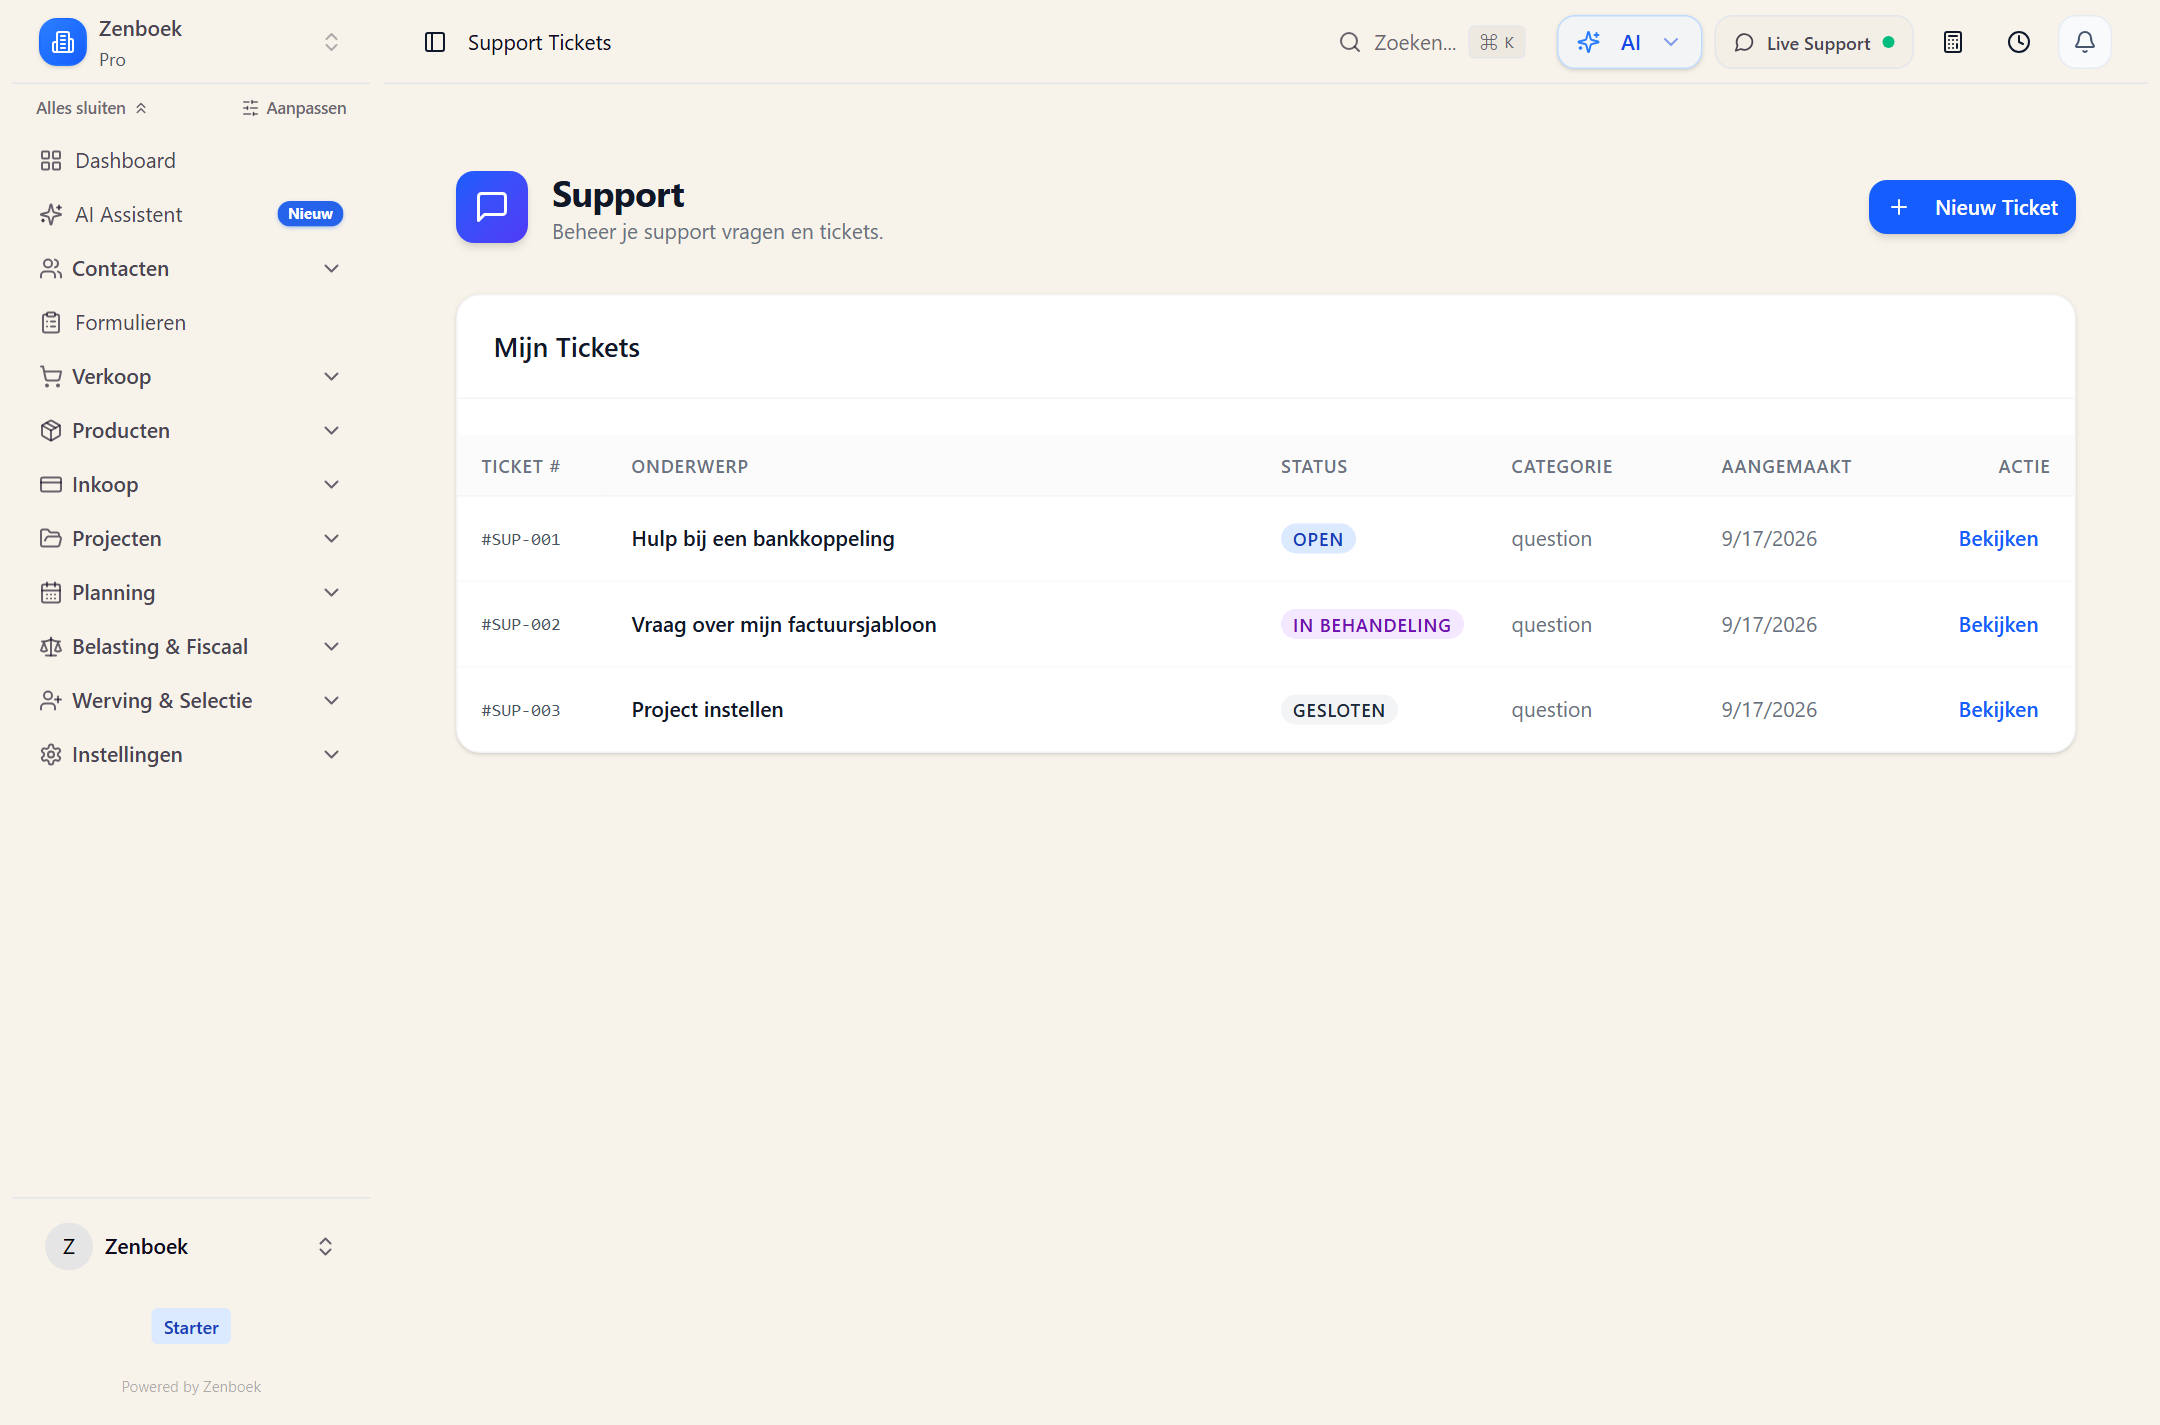2160x1425 pixels.
Task: Open the Zenboek Pro workspace switcher
Action: 190,42
